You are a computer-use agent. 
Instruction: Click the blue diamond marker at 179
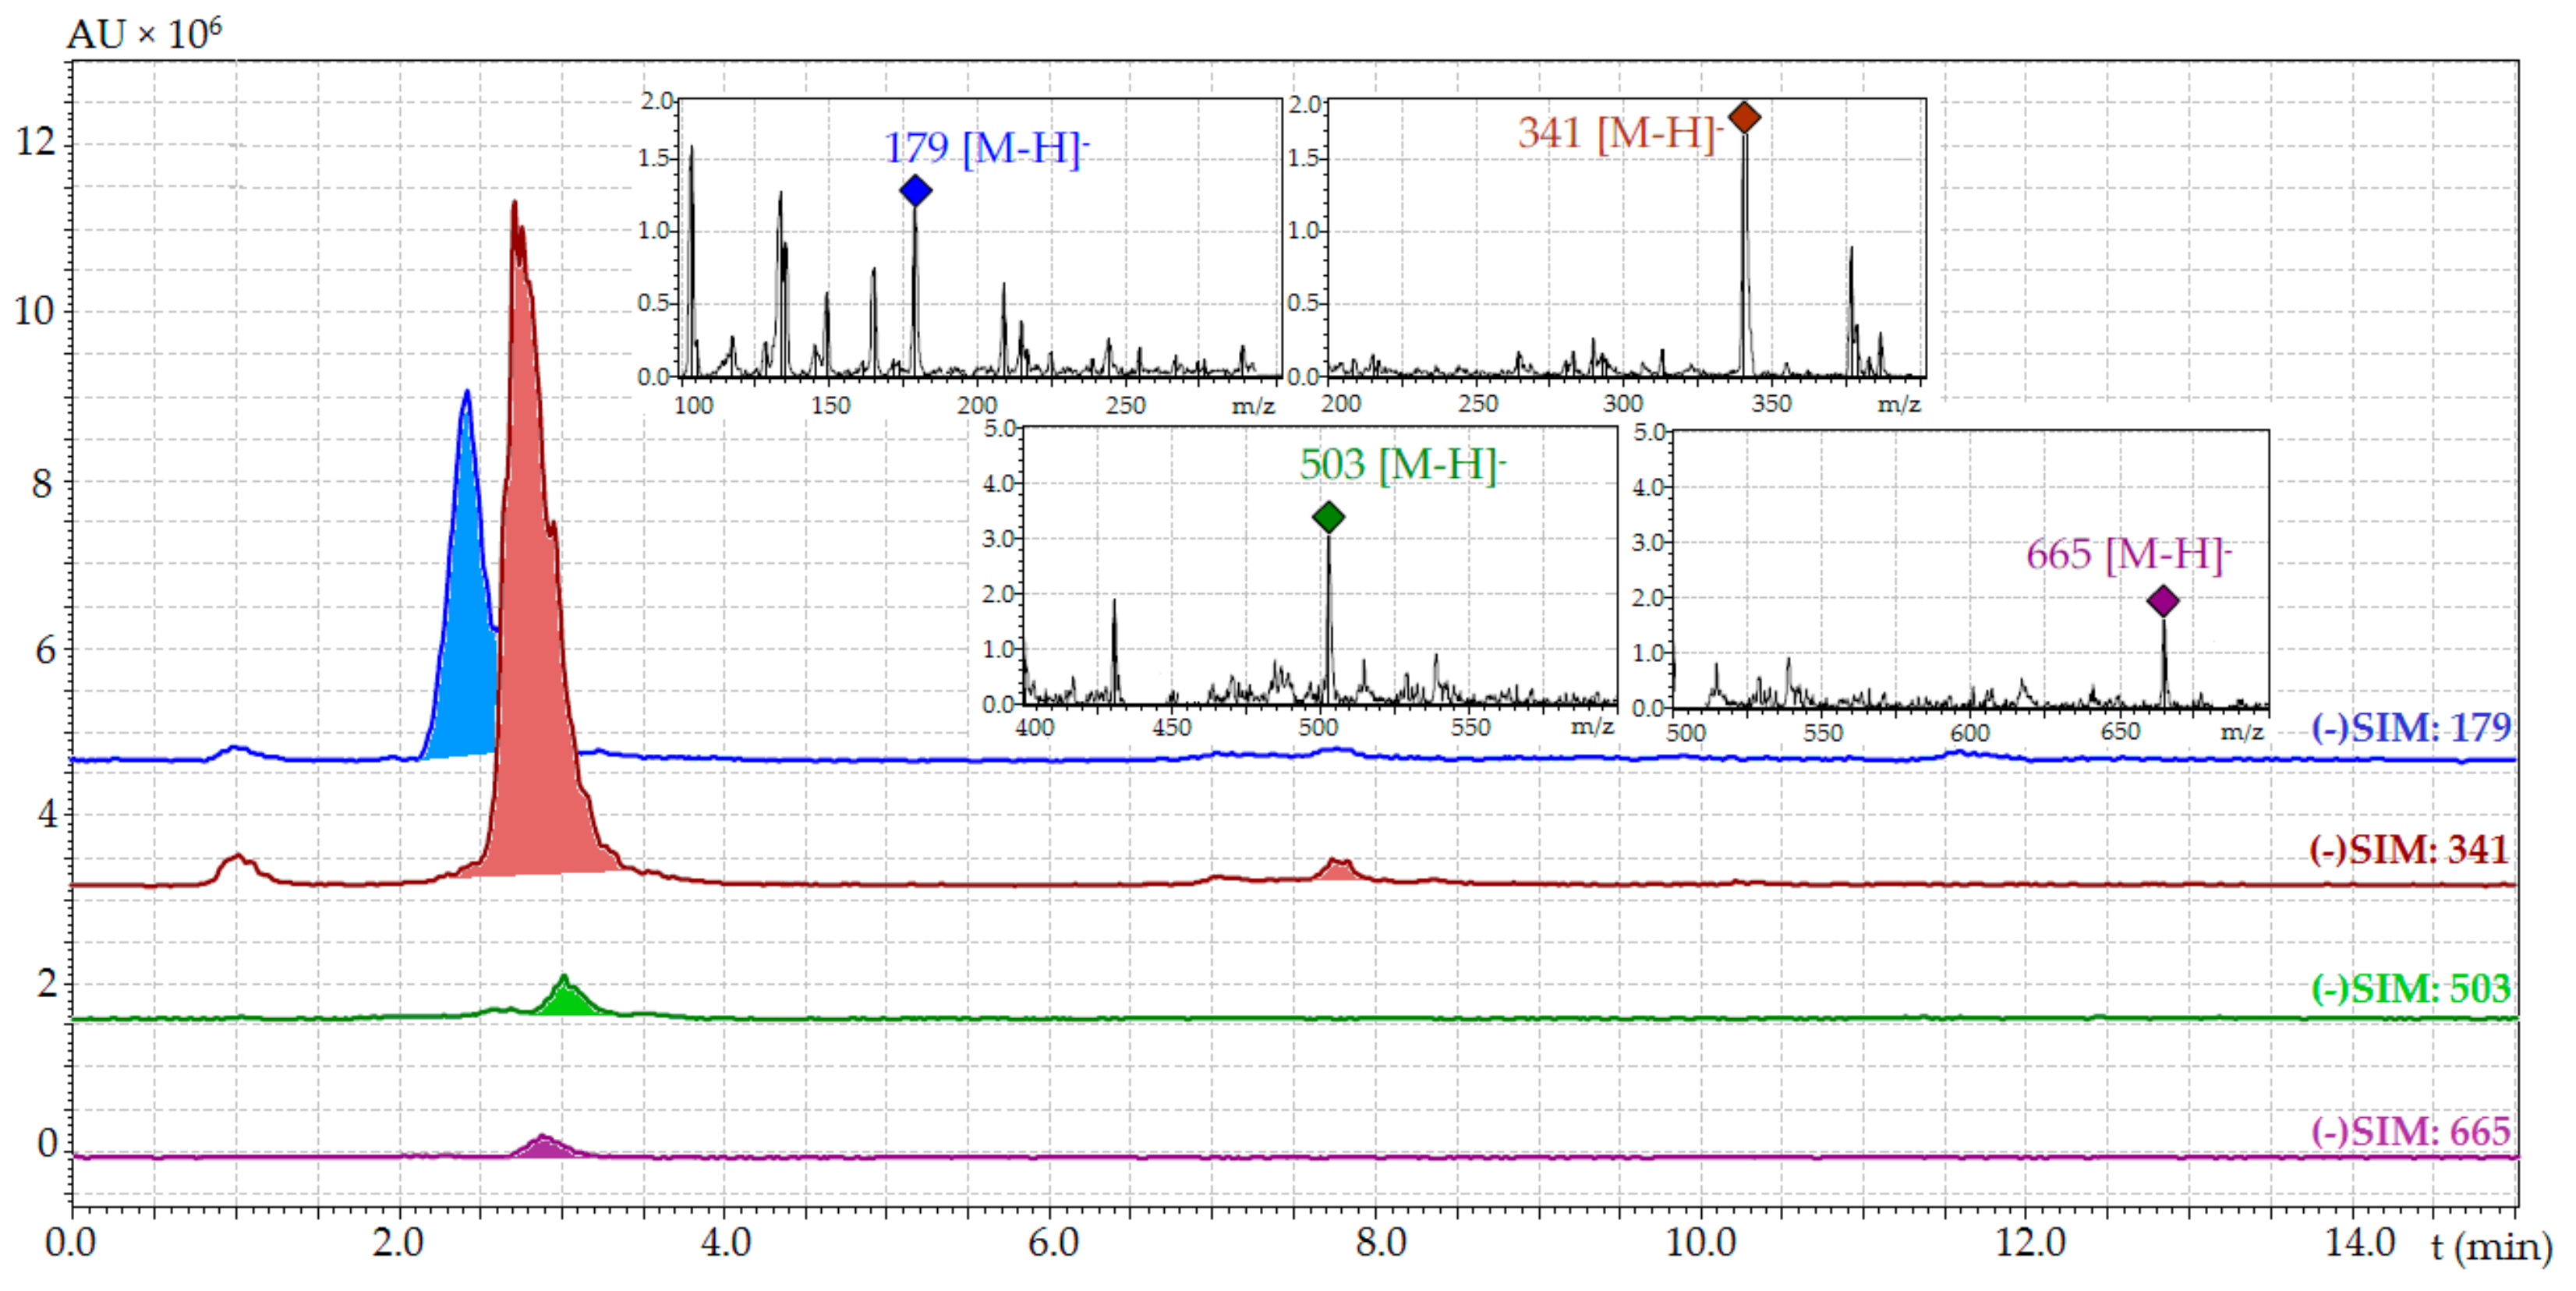[x=915, y=190]
